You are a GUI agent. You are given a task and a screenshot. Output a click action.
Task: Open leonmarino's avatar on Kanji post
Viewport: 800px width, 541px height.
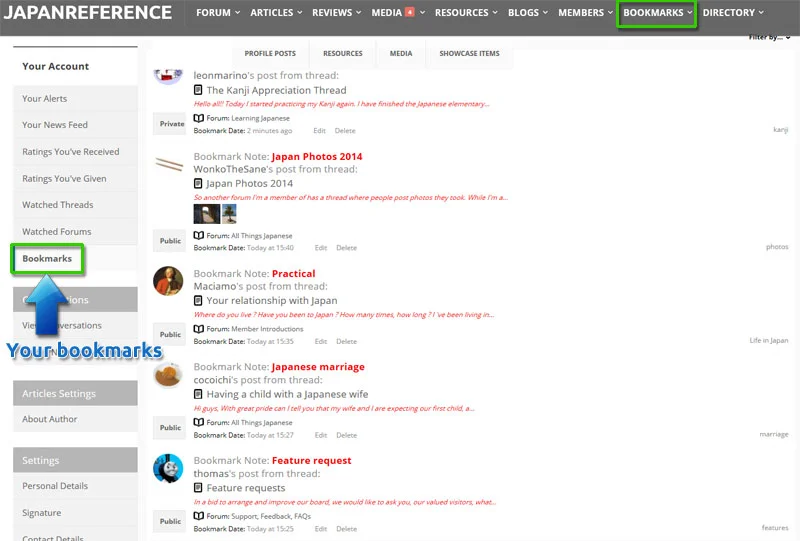(168, 77)
